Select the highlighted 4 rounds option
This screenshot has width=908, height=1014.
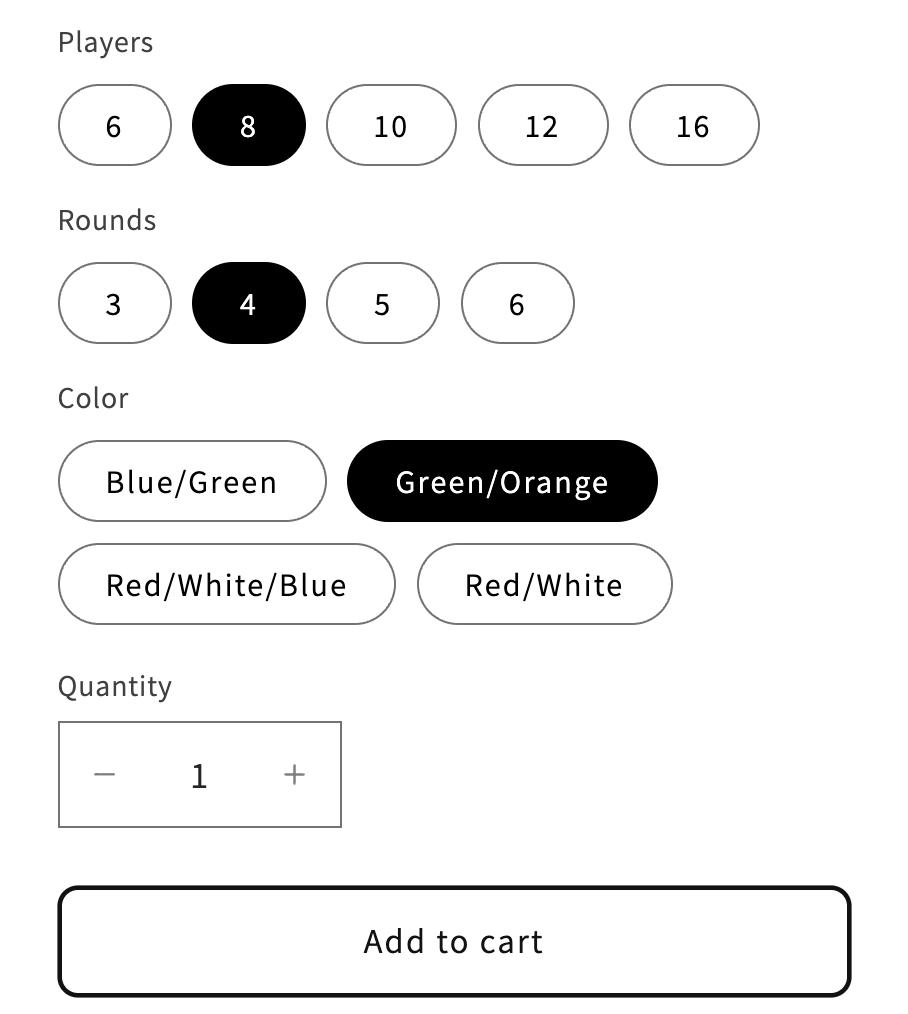coord(249,303)
